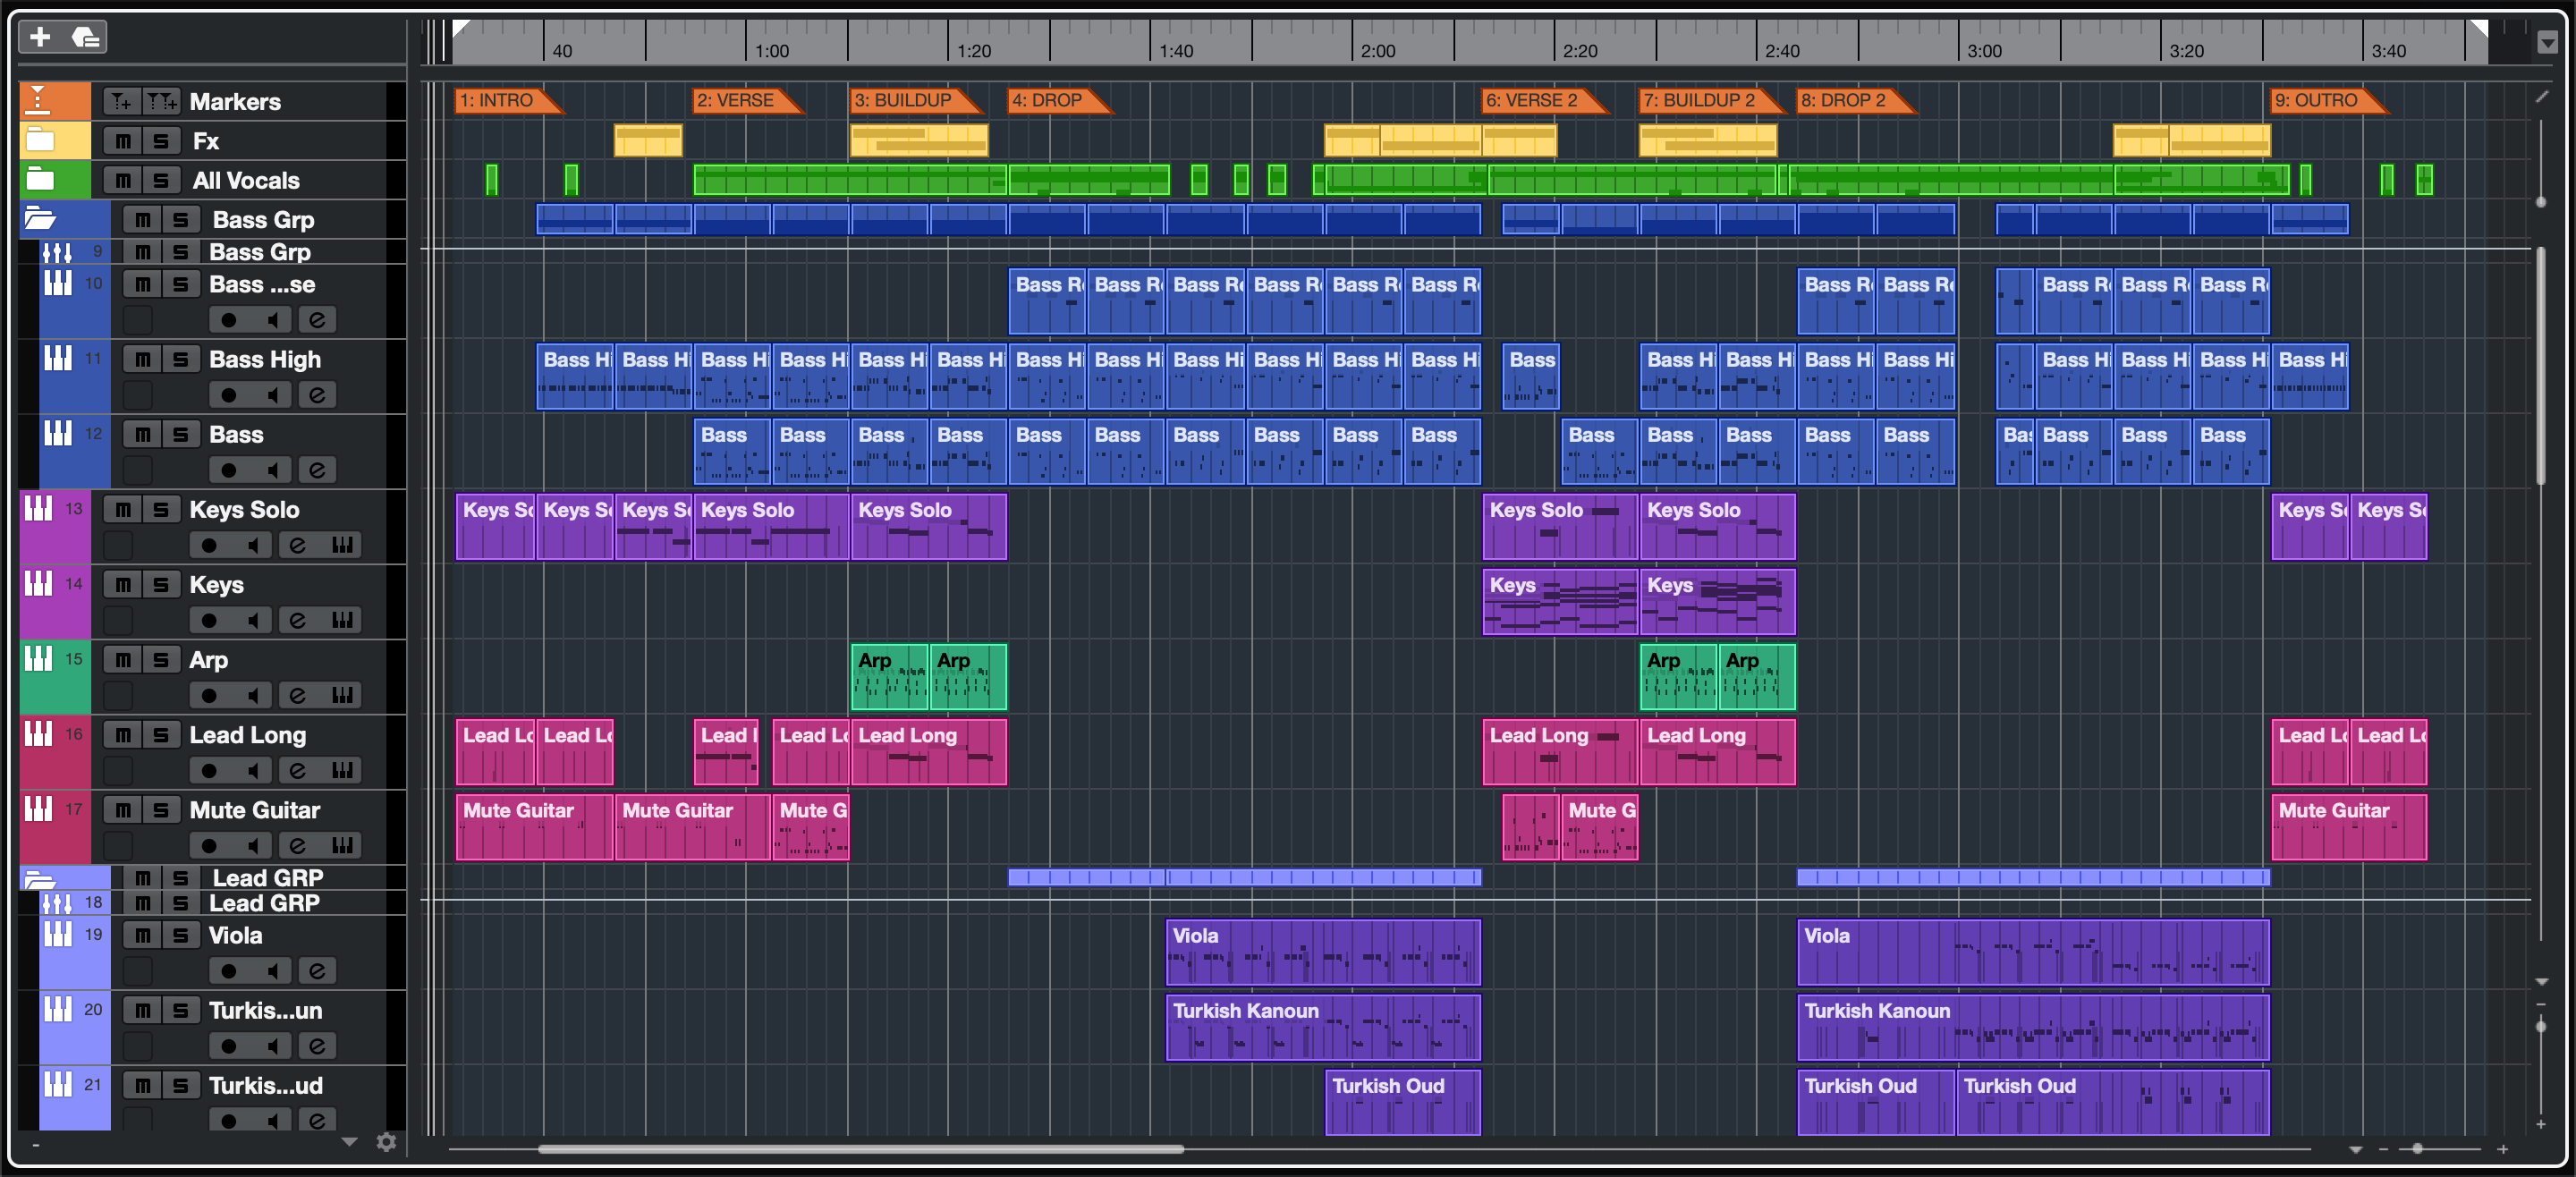Open Edit Channel Settings on Bass High
Screen dimensions: 2576x1177
point(317,395)
